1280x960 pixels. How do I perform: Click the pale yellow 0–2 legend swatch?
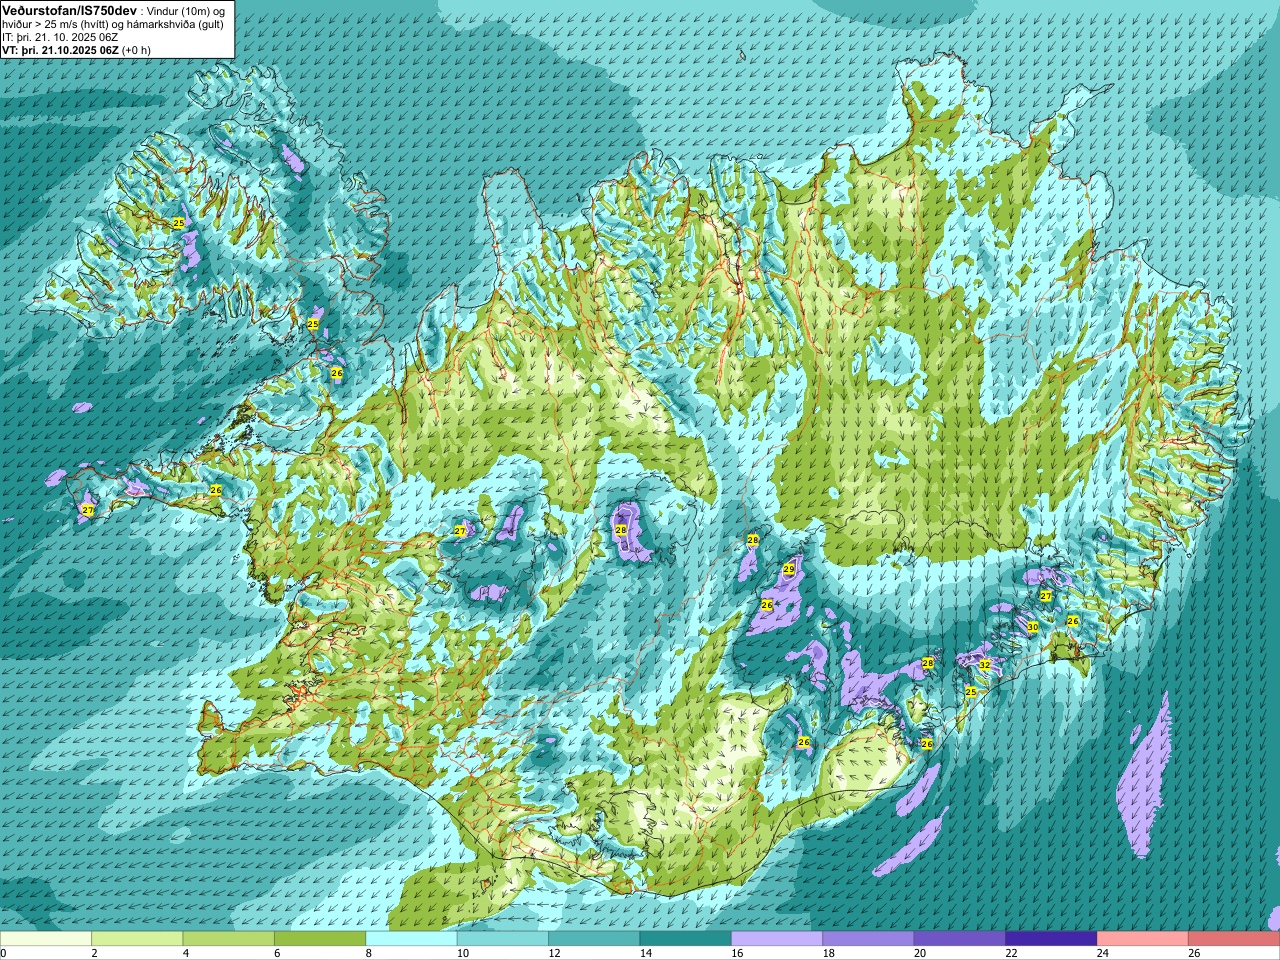(46, 939)
